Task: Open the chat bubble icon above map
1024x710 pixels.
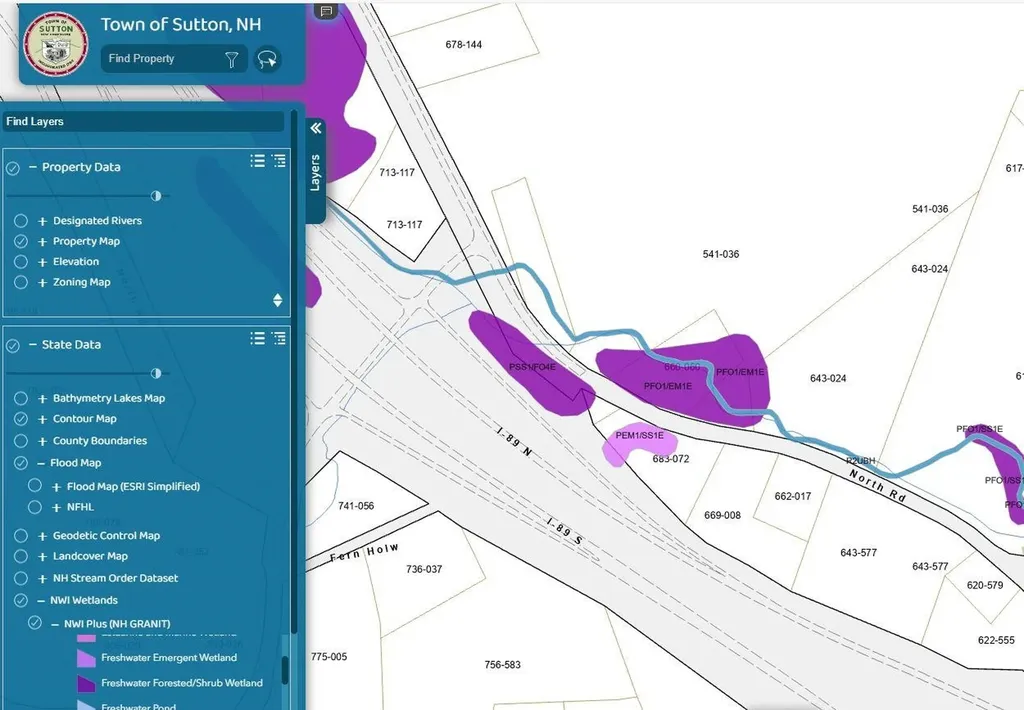Action: [325, 11]
